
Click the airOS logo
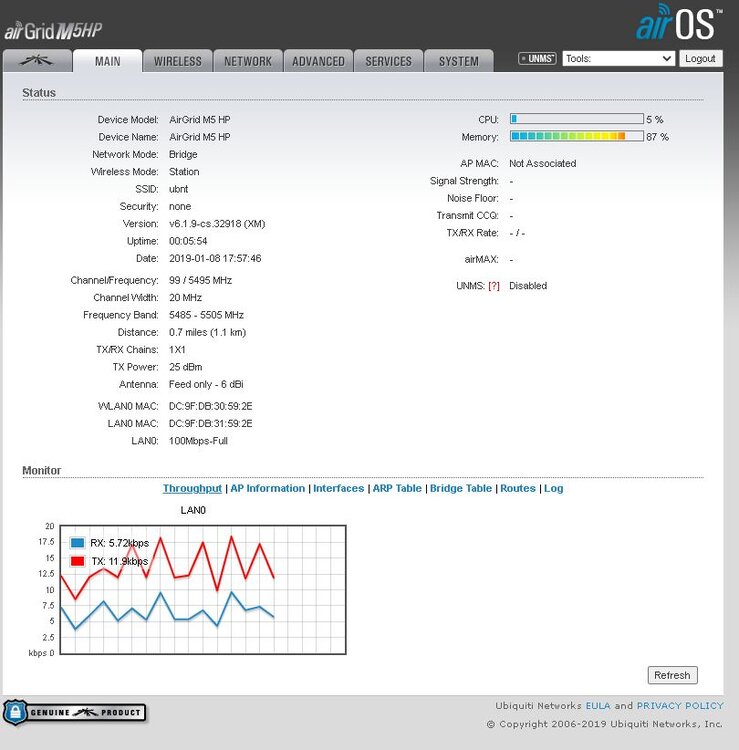(679, 22)
